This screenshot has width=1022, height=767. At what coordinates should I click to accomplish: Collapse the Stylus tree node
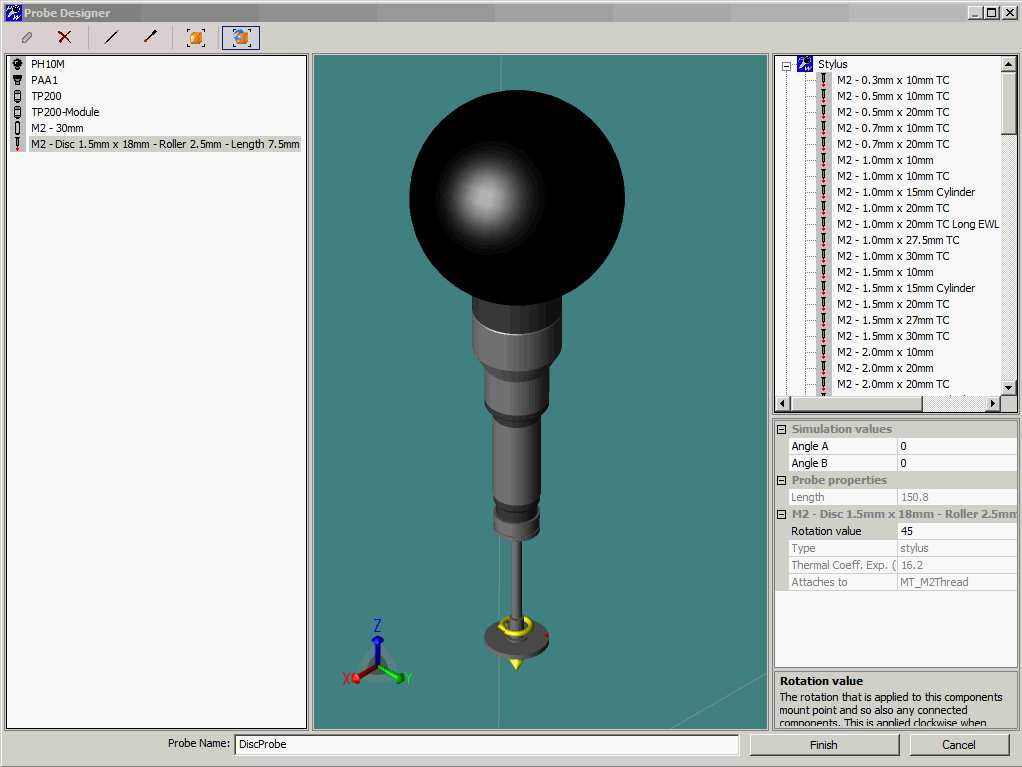(786, 65)
